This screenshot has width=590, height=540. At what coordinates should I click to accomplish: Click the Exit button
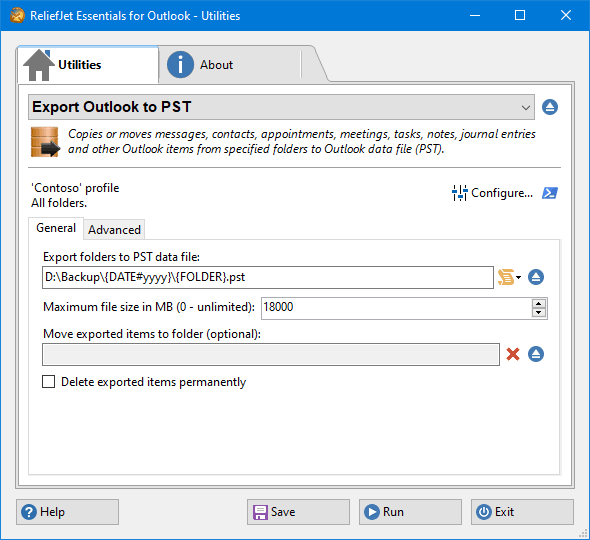522,512
